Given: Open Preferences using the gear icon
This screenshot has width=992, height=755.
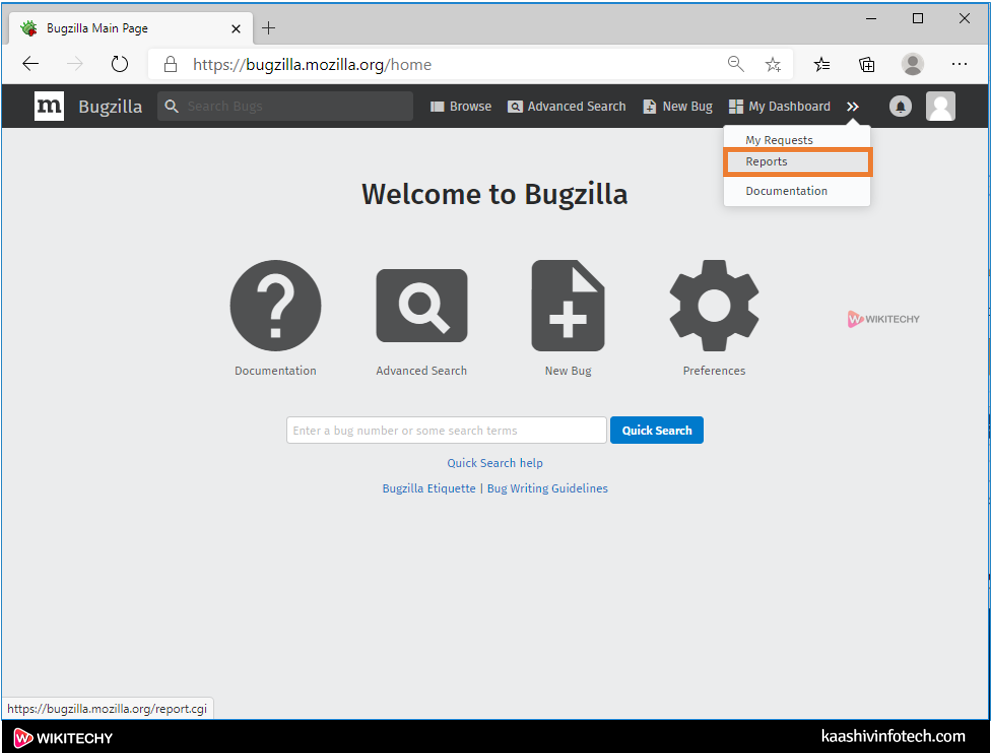Looking at the screenshot, I should click(x=714, y=306).
